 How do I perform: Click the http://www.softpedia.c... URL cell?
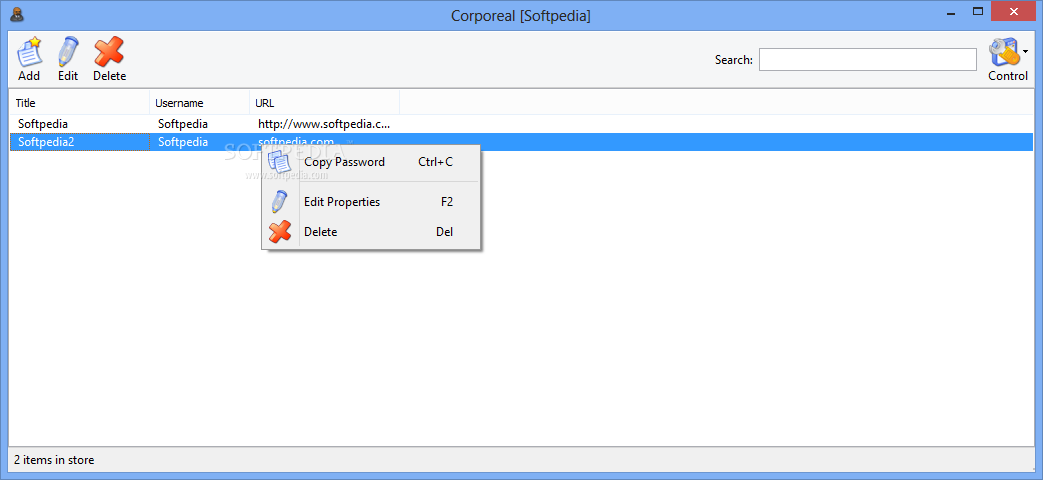325,124
